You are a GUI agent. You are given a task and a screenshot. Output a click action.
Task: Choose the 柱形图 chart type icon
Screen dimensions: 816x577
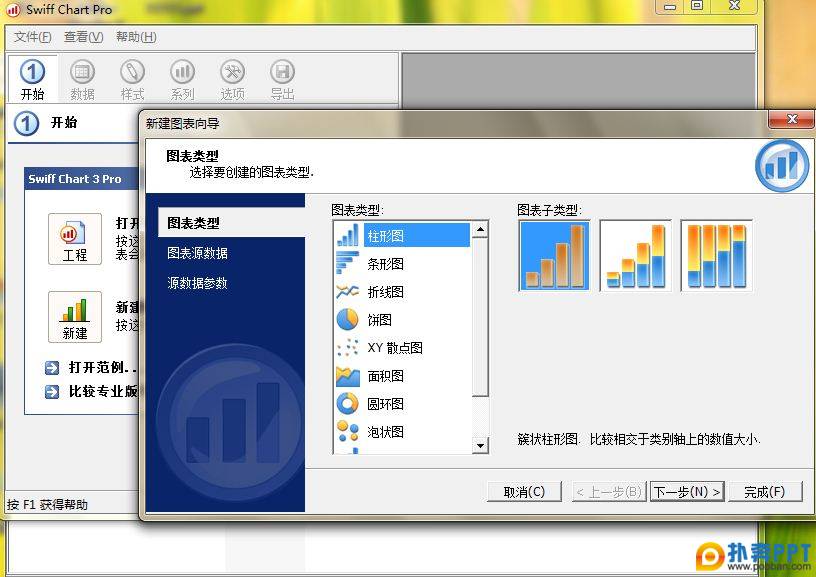[348, 235]
